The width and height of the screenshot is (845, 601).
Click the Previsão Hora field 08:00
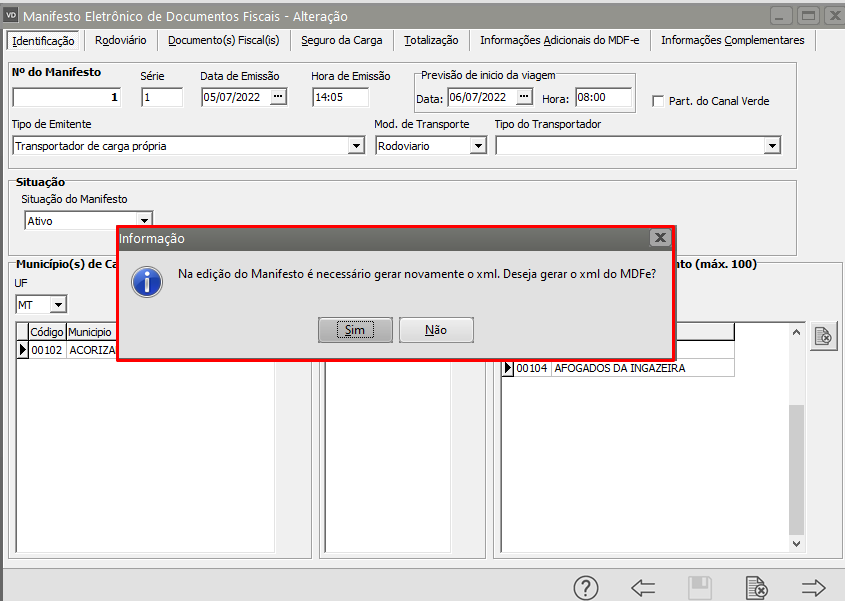click(603, 98)
